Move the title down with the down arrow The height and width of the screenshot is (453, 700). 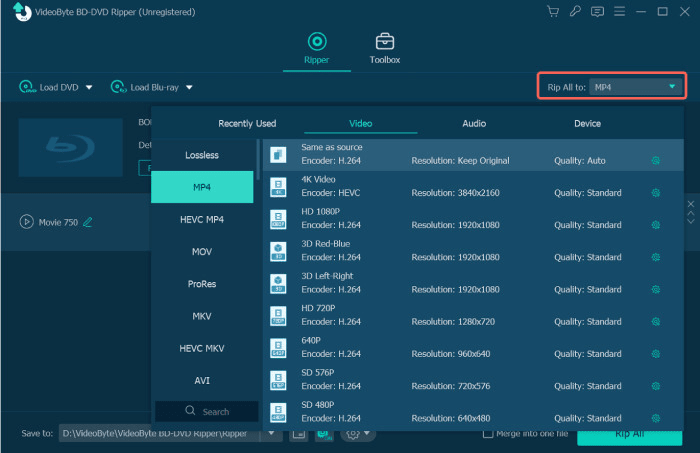click(x=691, y=221)
